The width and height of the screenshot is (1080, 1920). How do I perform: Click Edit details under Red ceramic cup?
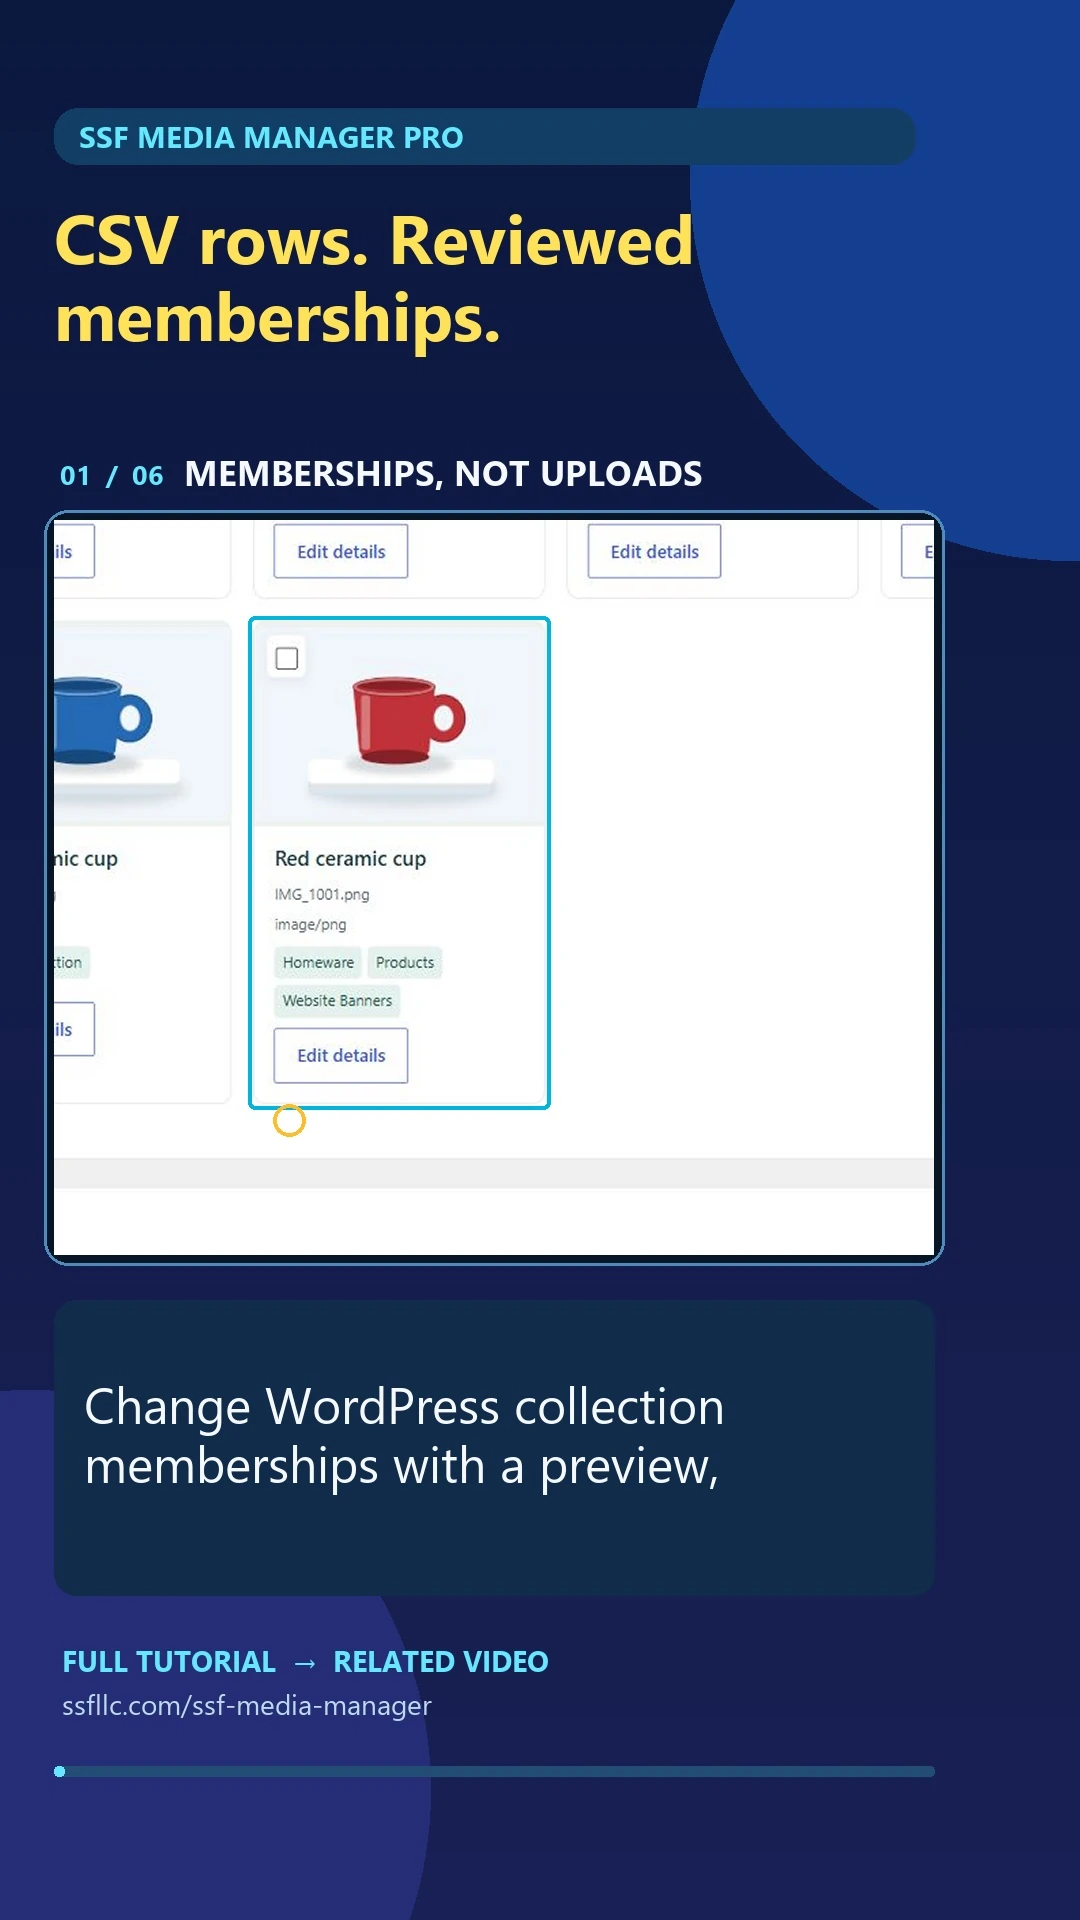[x=341, y=1055]
